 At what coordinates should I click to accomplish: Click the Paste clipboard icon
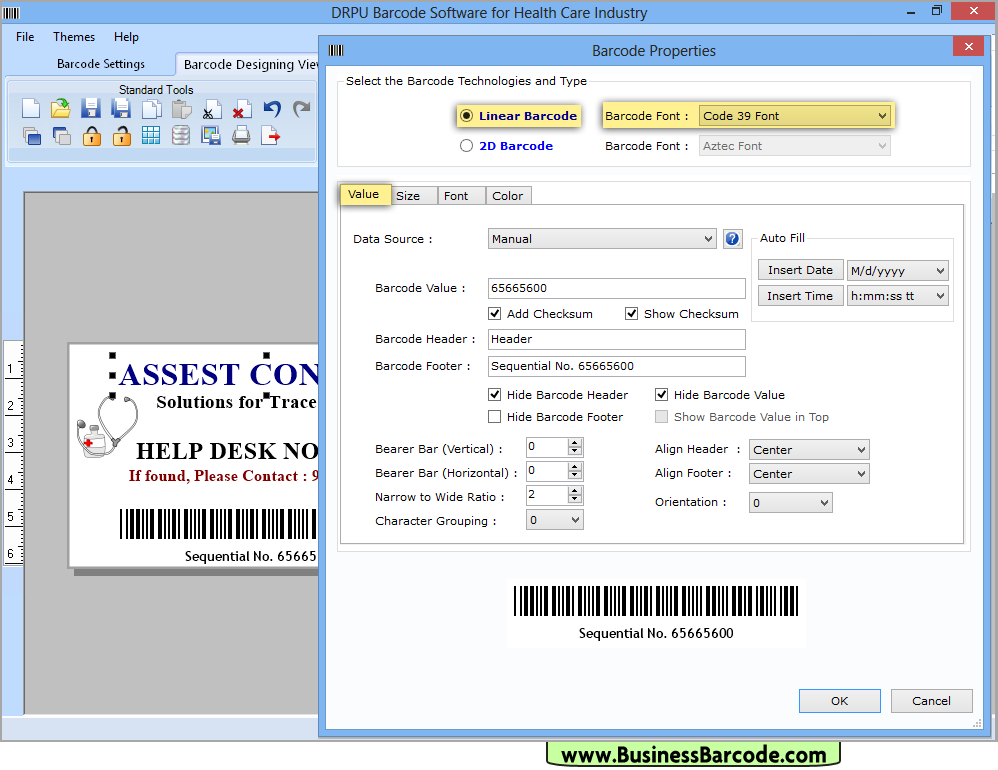(181, 109)
